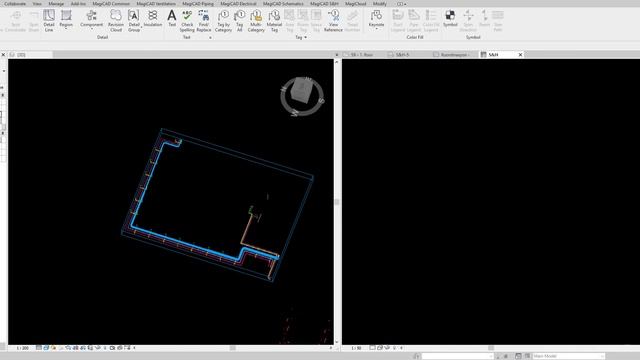Open the Collaborate ribbon tab
Screen dimensions: 640x360
[15, 4]
